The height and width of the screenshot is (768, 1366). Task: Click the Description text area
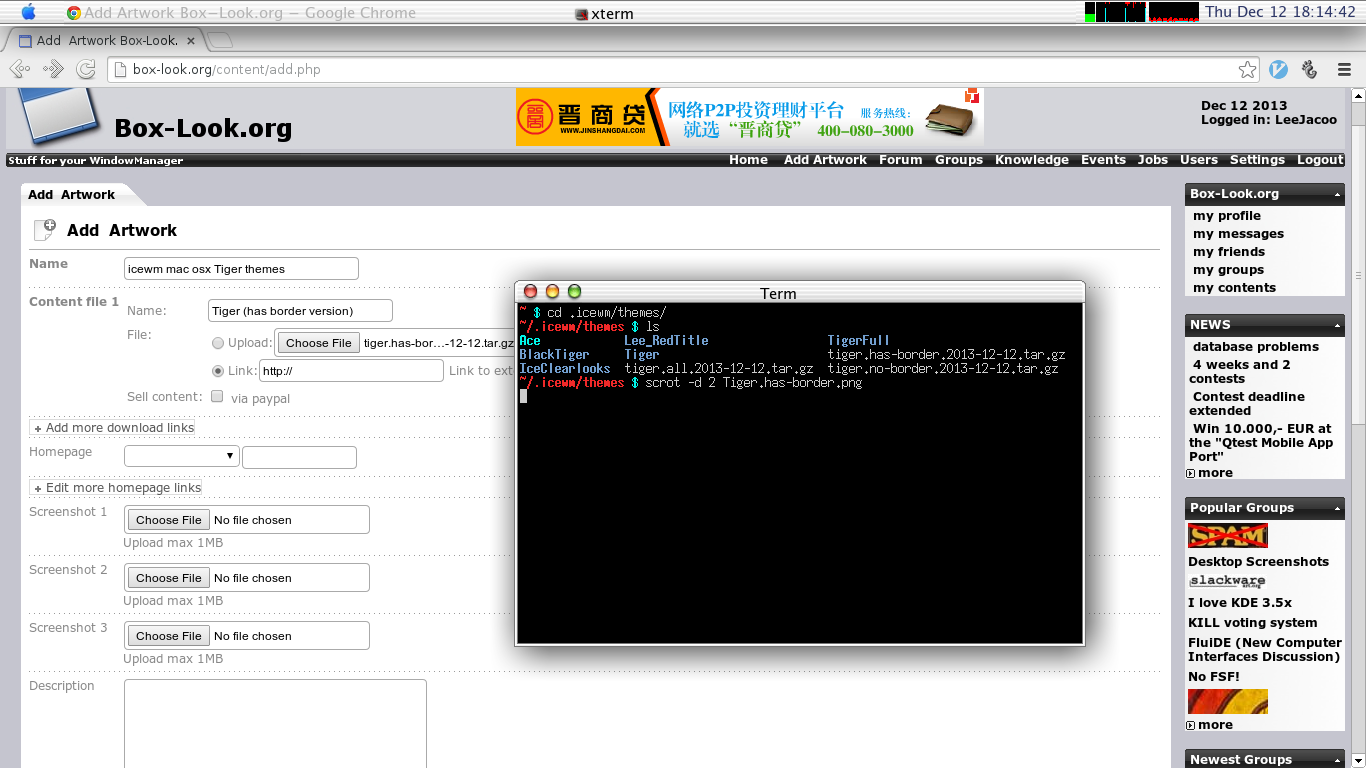pyautogui.click(x=275, y=724)
